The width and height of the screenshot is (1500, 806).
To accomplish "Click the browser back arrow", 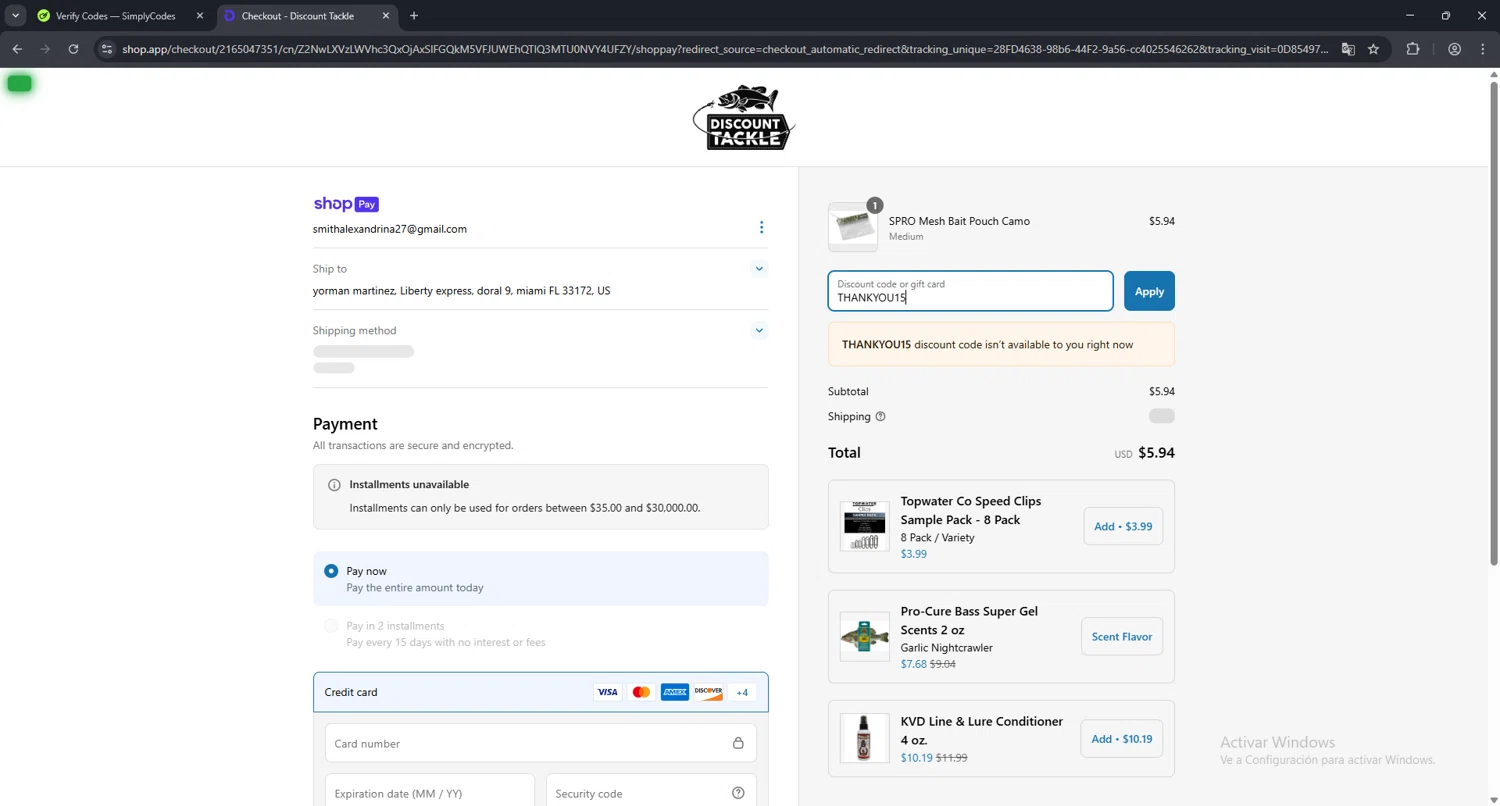I will pos(17,49).
